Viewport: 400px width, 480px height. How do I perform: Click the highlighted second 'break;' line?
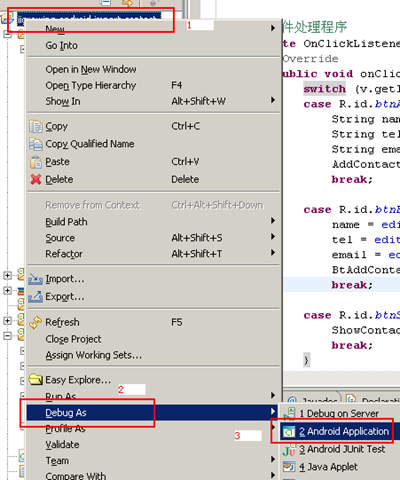coord(352,285)
